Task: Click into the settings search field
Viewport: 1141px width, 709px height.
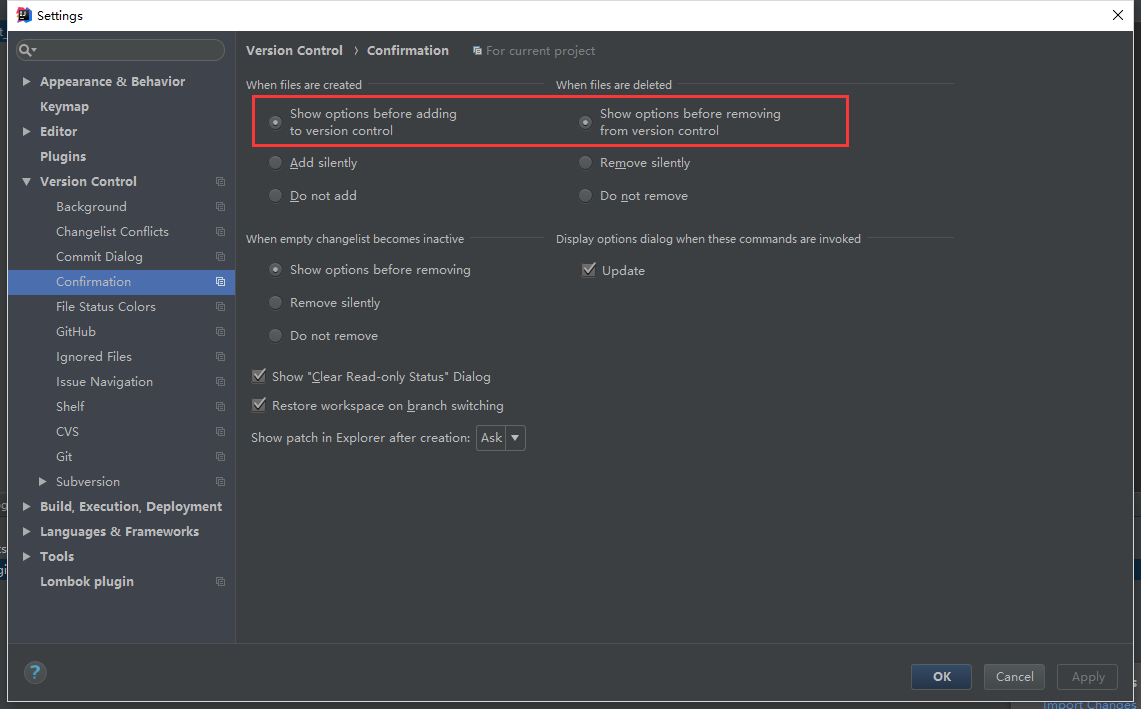Action: (x=130, y=50)
